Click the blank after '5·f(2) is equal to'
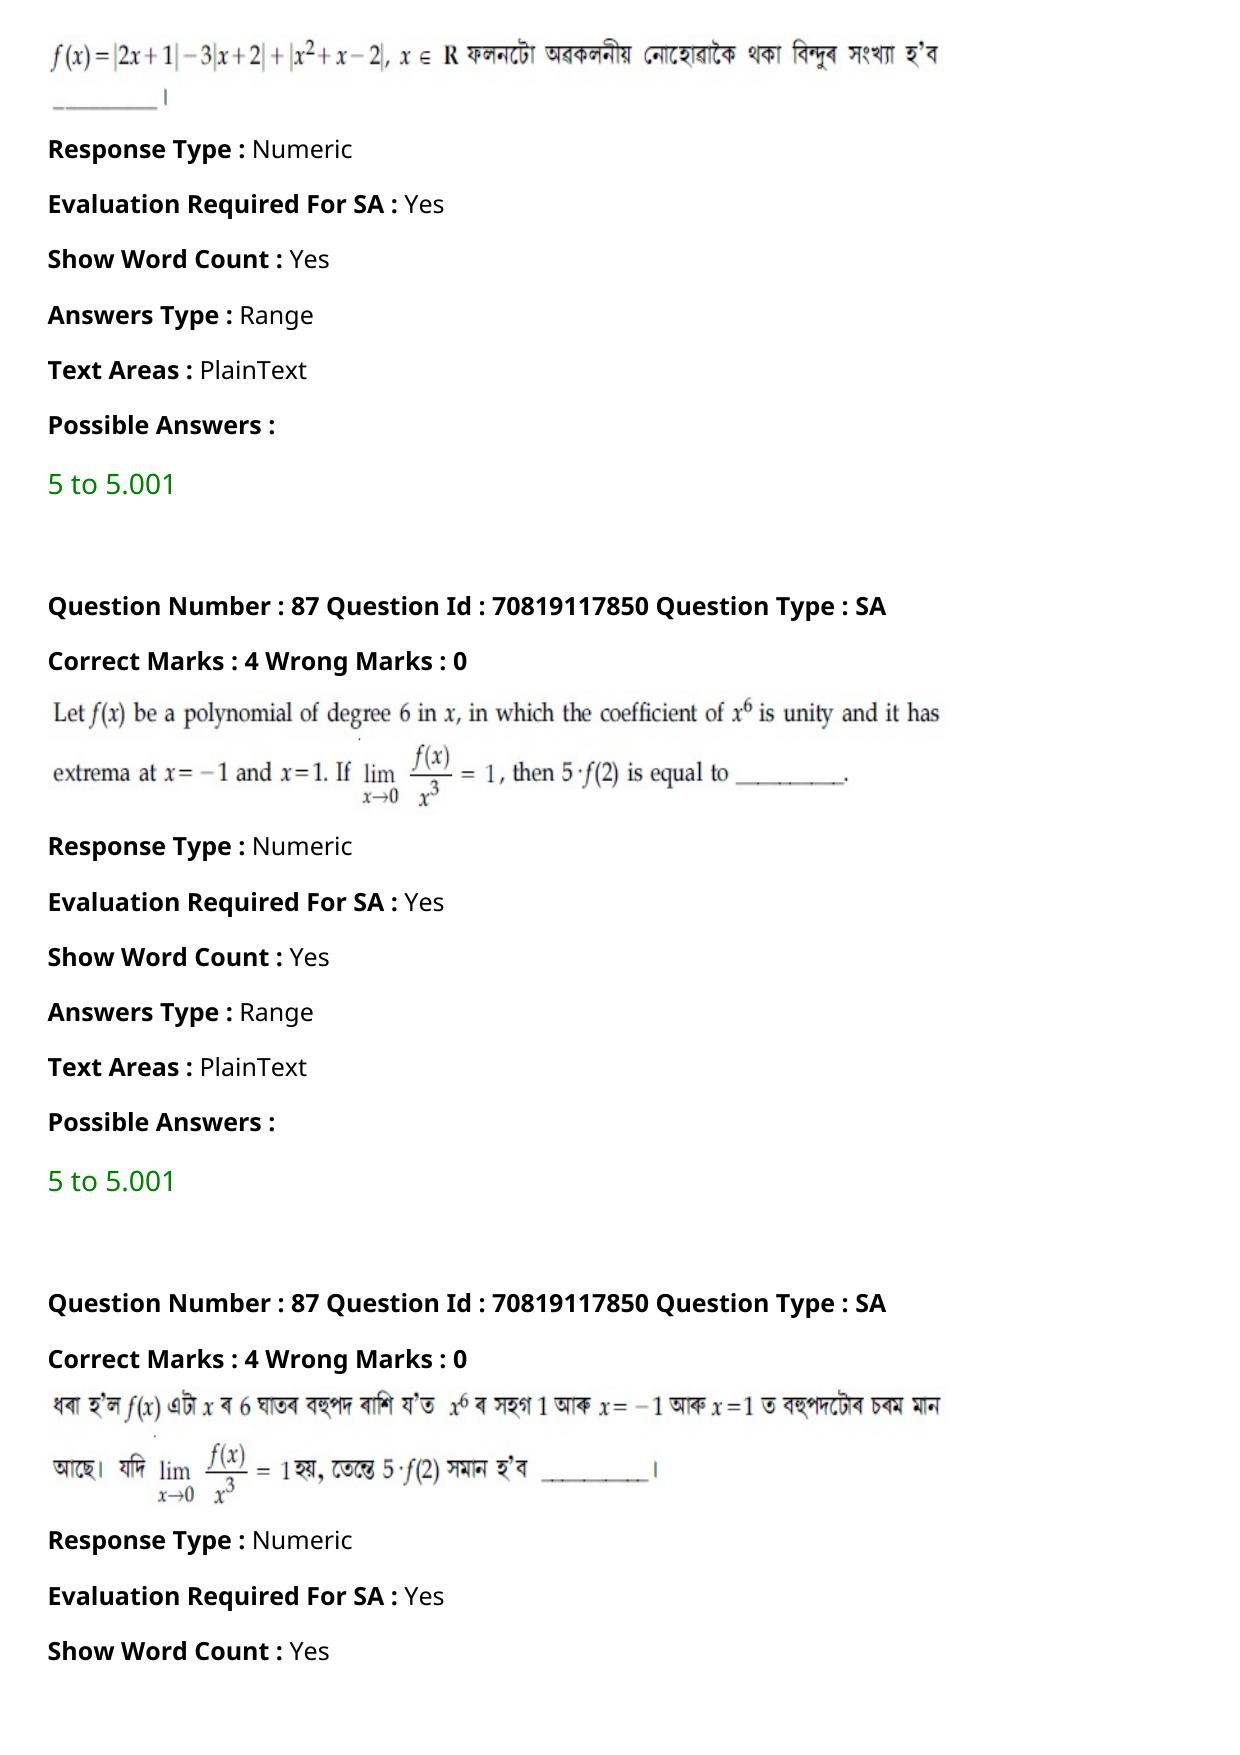 click(790, 777)
